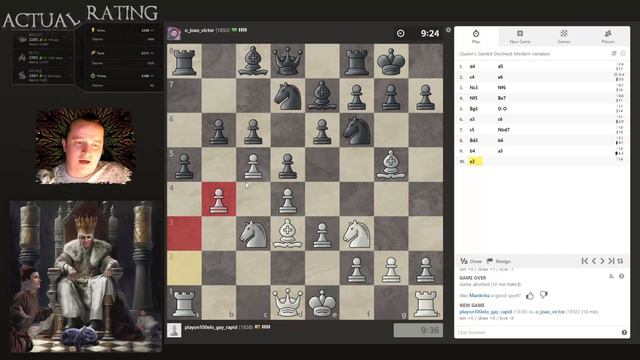Open the Games tab
Image resolution: width=640 pixels, height=360 pixels.
click(x=564, y=36)
